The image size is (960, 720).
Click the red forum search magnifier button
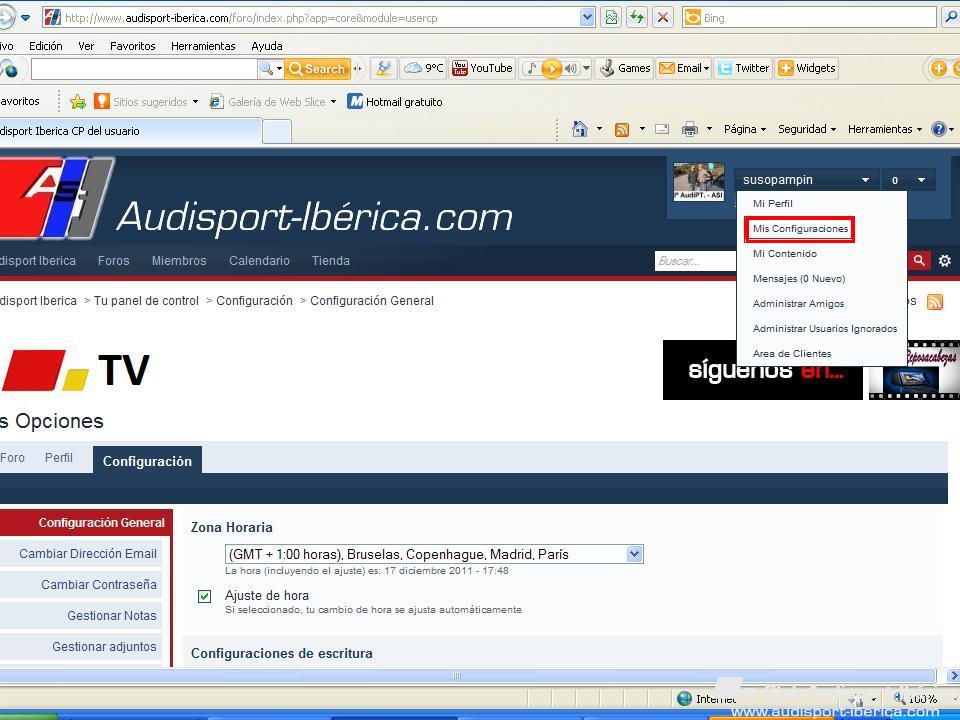tap(918, 260)
